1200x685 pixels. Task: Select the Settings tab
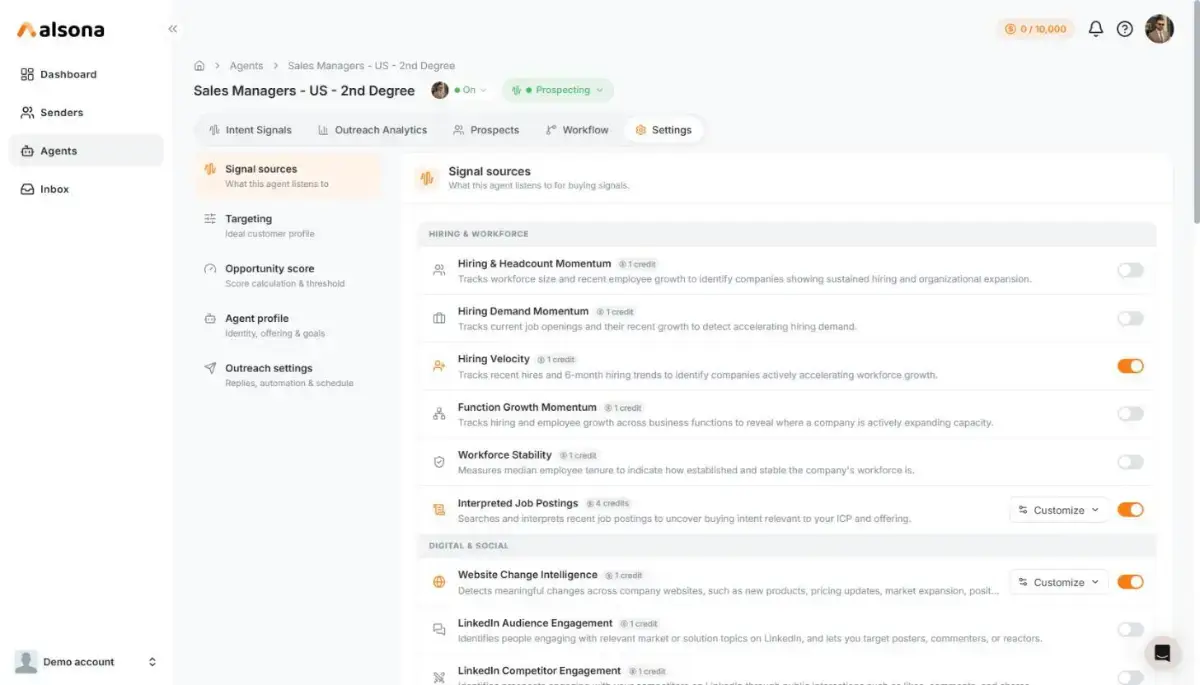tap(663, 130)
